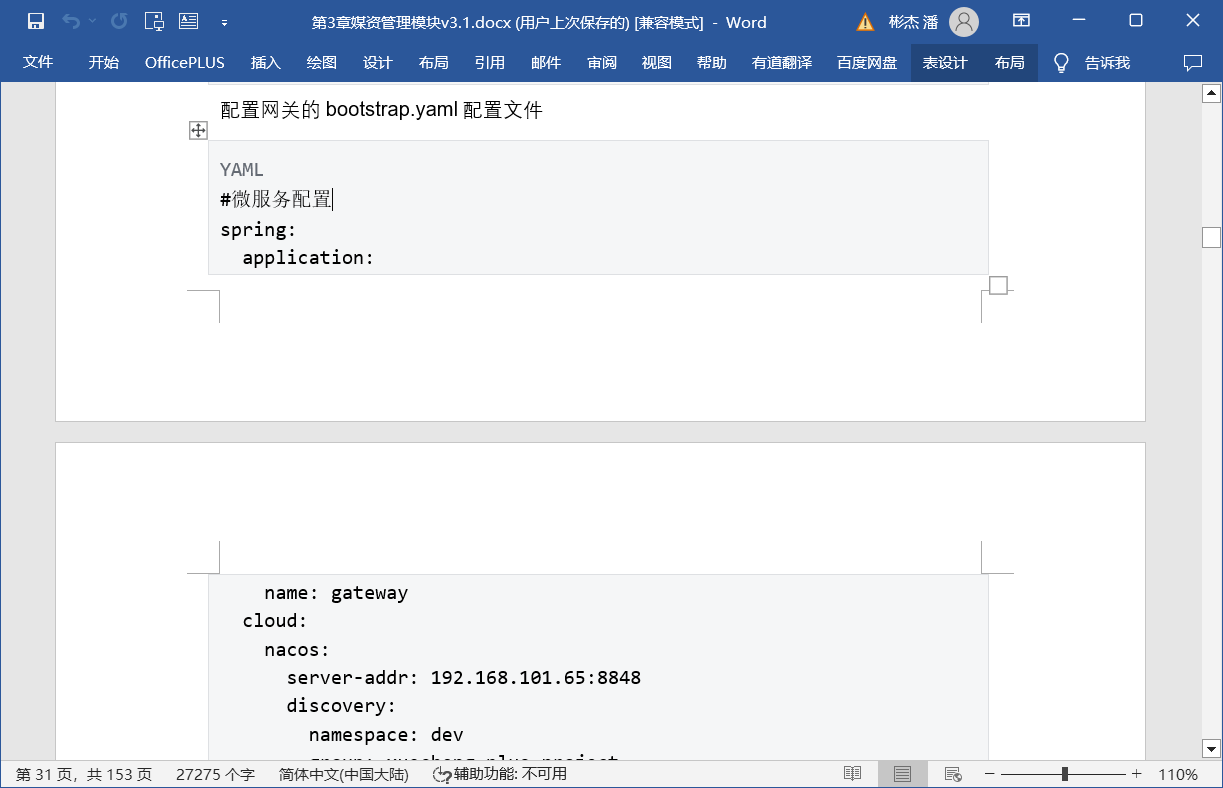Click the zoom out minus button

(989, 774)
